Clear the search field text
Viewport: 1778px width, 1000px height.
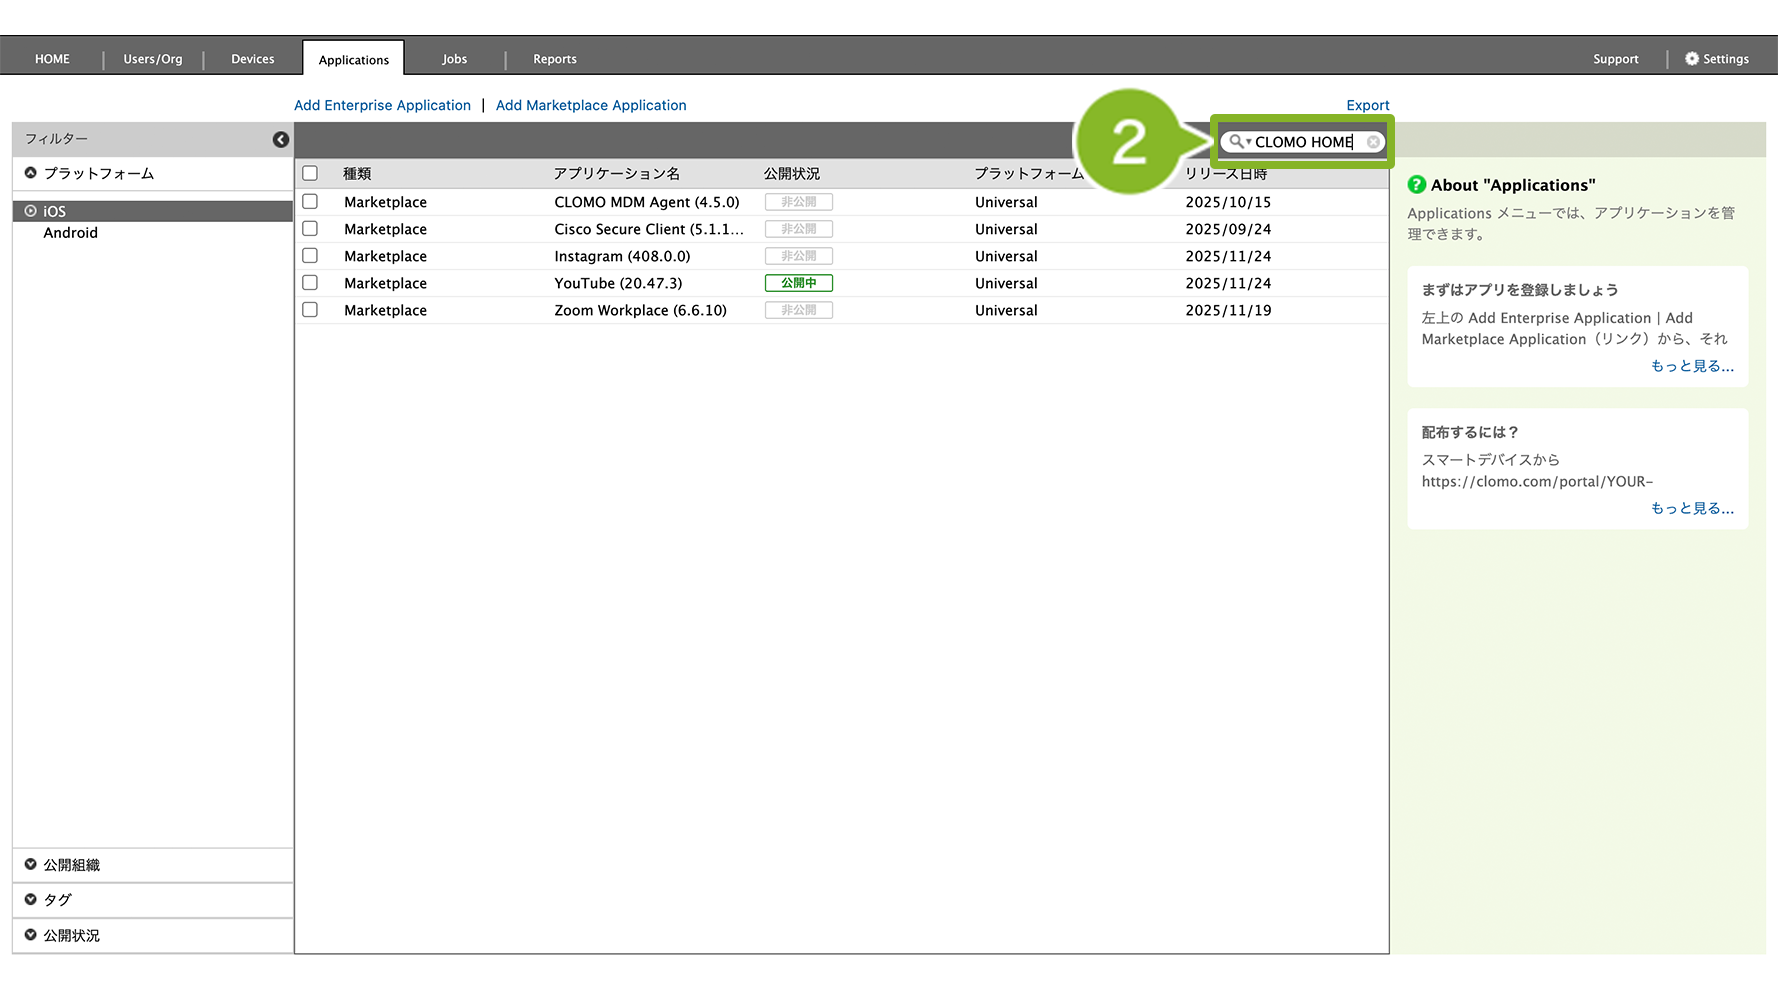point(1373,142)
